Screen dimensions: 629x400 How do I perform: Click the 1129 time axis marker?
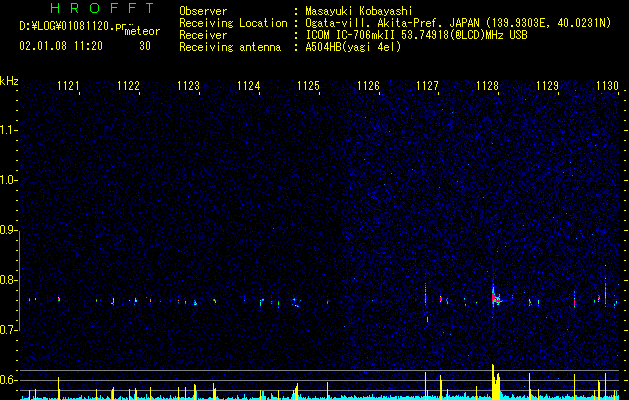pyautogui.click(x=548, y=86)
